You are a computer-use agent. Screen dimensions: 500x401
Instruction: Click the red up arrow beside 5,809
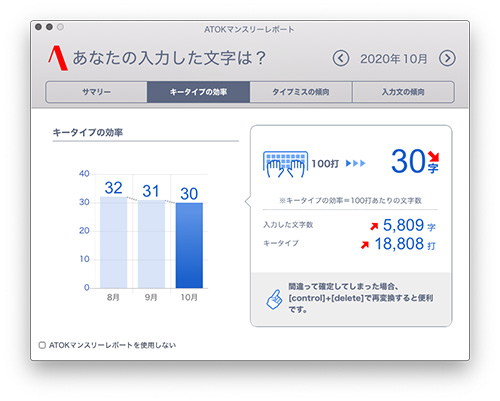click(374, 226)
